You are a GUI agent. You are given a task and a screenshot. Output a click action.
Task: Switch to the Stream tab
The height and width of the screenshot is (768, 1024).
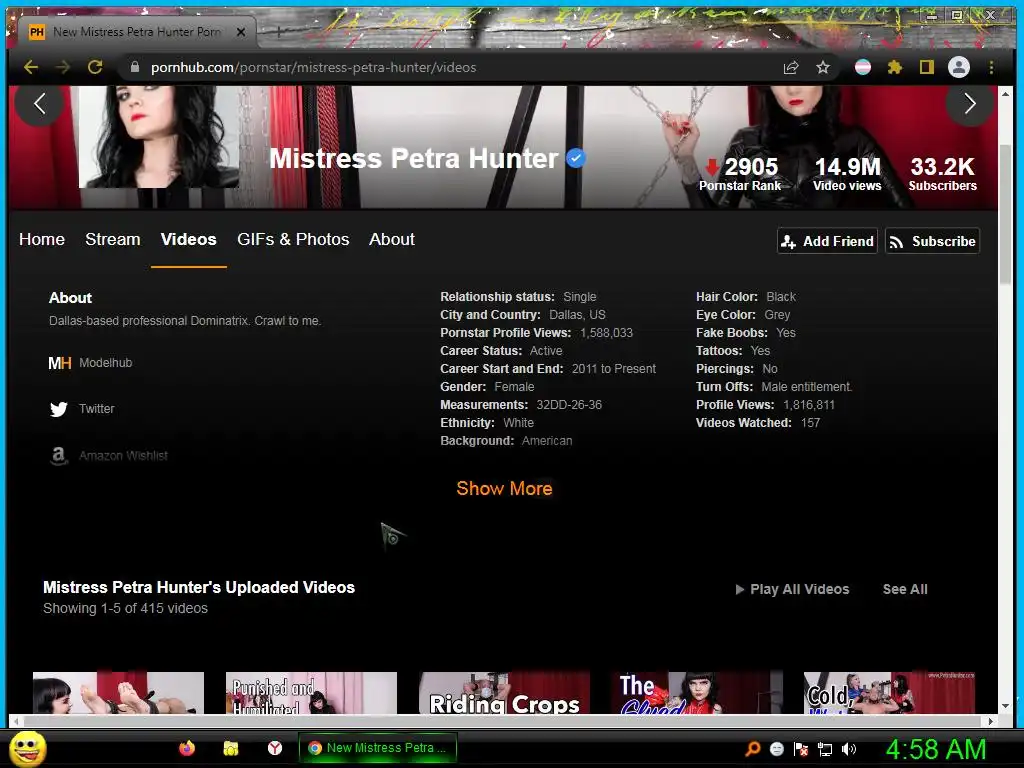pyautogui.click(x=113, y=240)
